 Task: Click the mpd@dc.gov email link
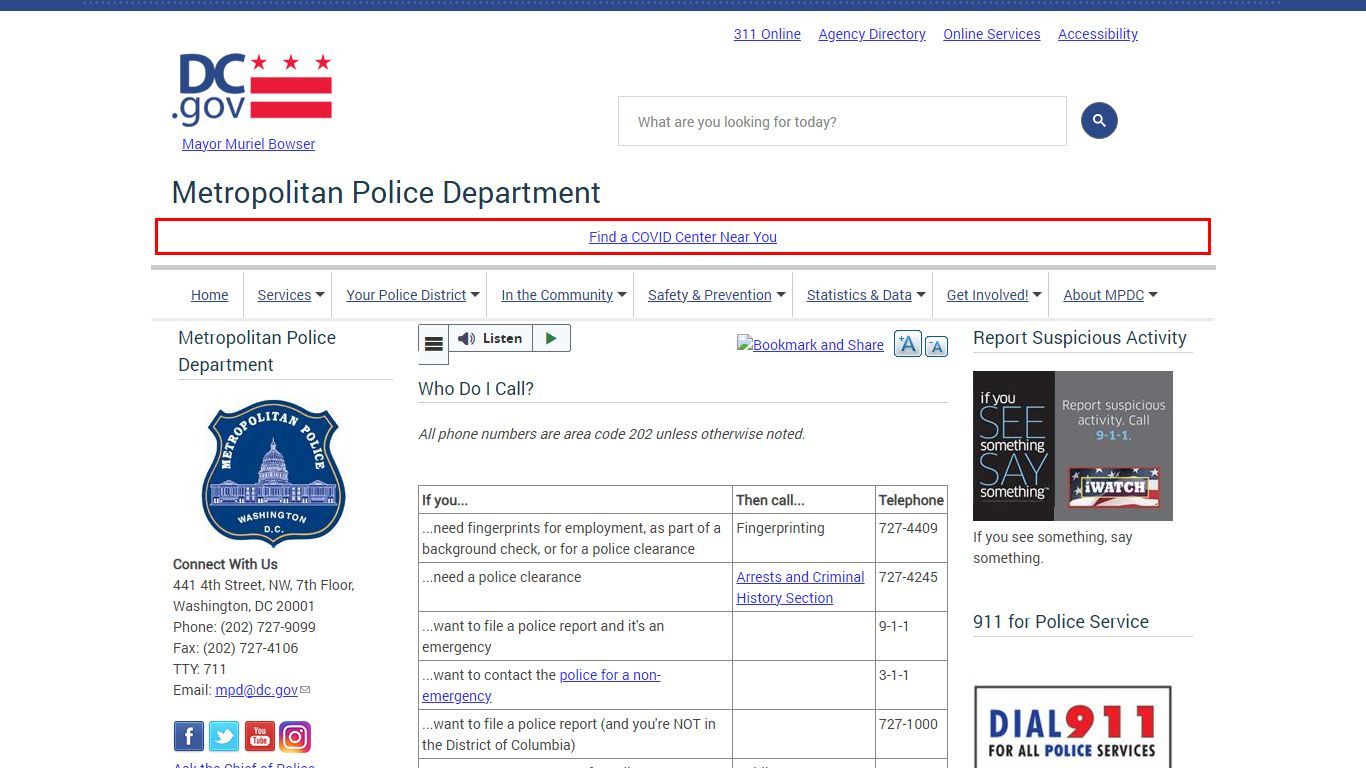[256, 690]
